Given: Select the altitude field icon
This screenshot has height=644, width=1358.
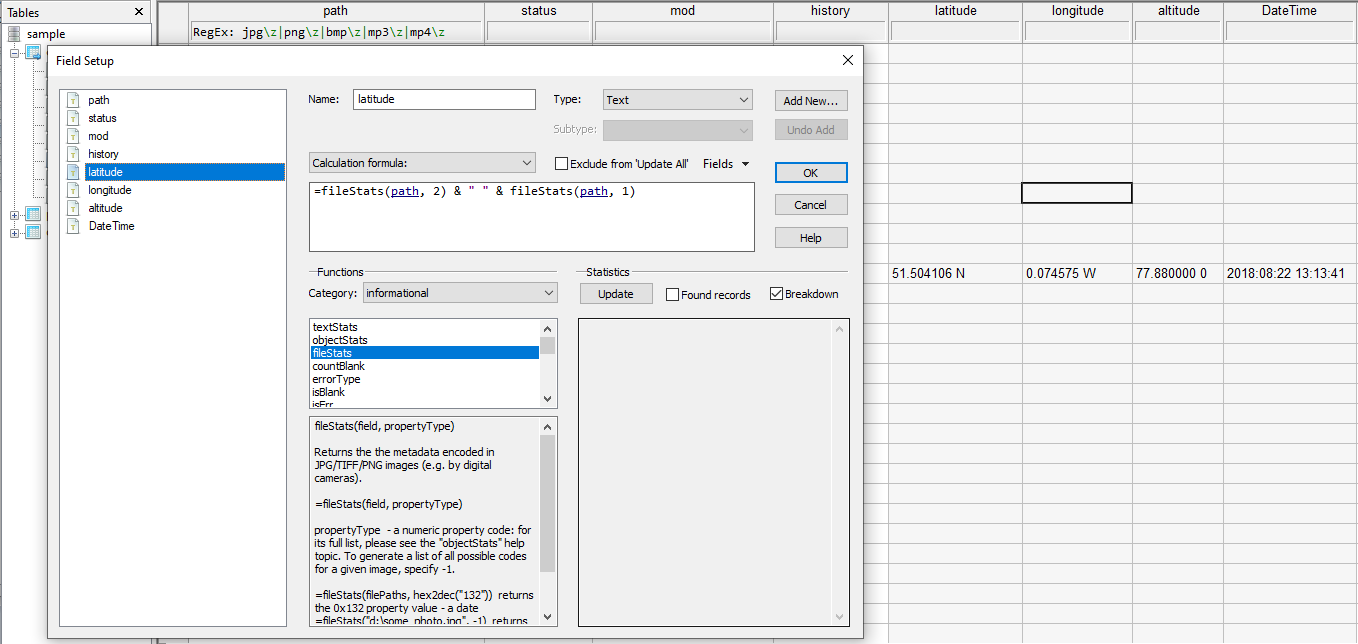Looking at the screenshot, I should 73,208.
